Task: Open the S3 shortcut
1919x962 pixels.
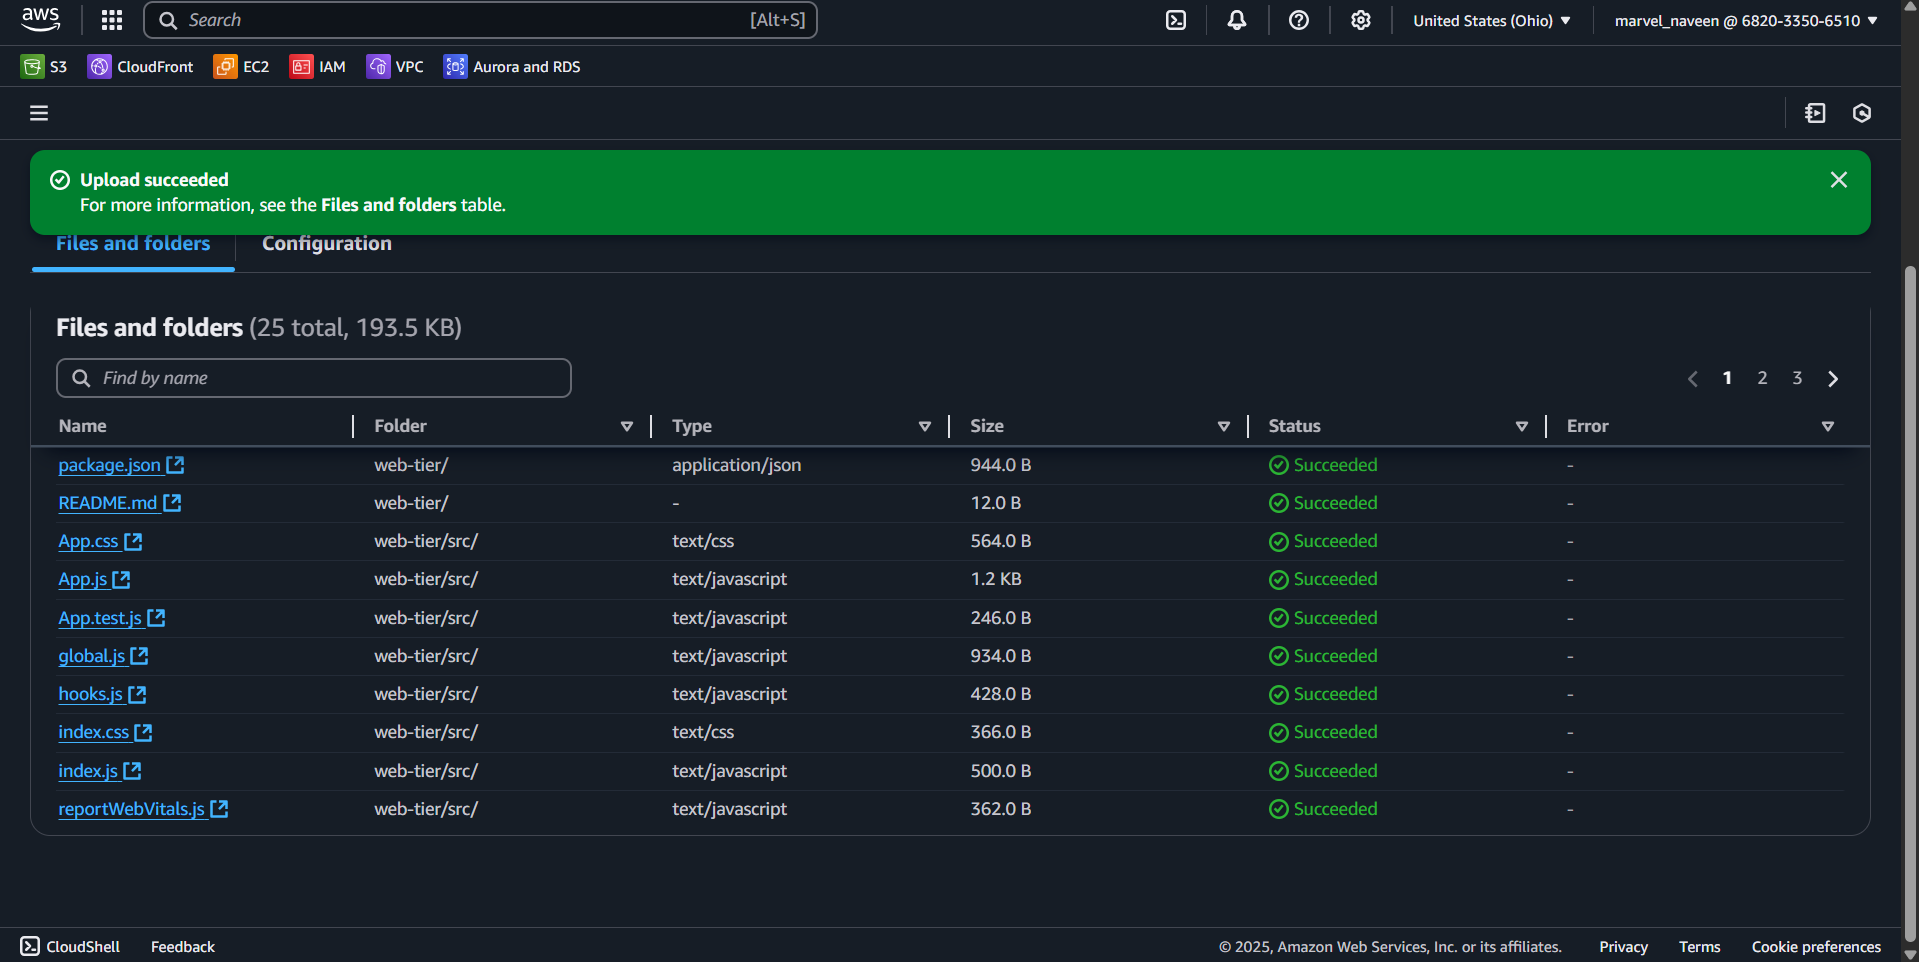Action: click(44, 67)
